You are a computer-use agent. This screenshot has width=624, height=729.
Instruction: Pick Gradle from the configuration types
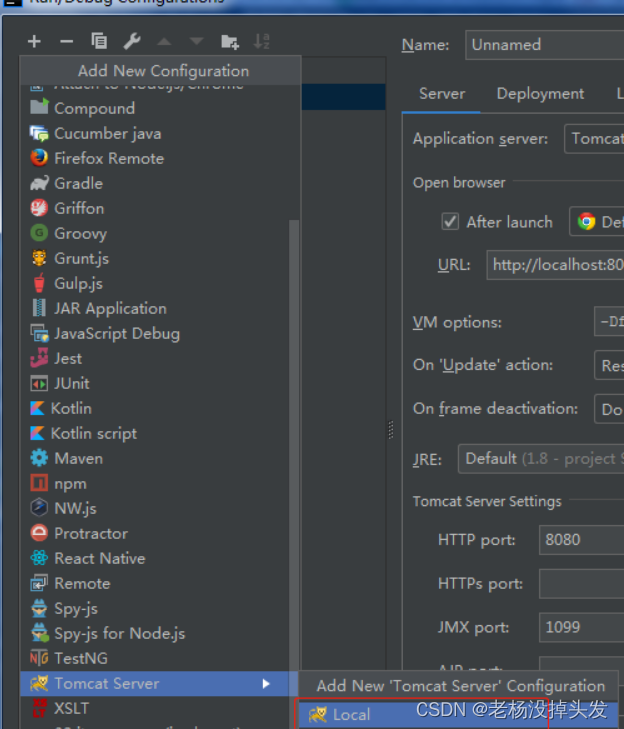click(78, 183)
